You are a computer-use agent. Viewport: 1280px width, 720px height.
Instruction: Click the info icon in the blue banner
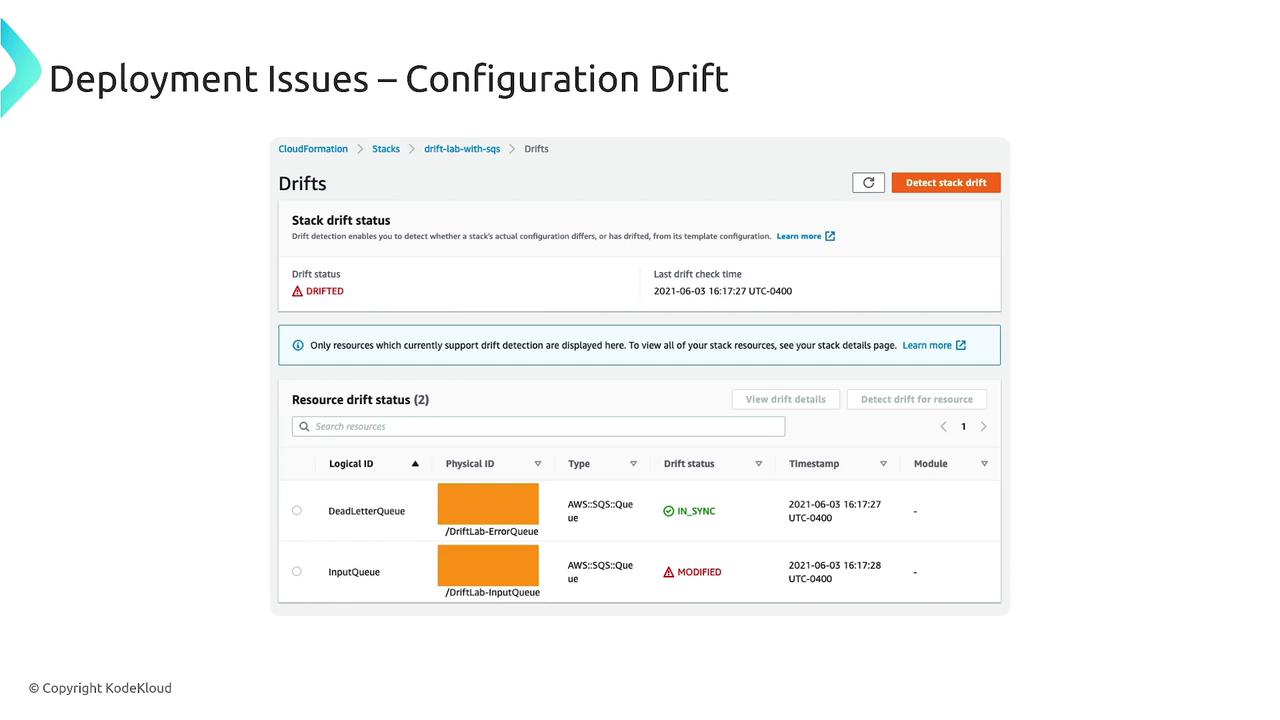298,346
